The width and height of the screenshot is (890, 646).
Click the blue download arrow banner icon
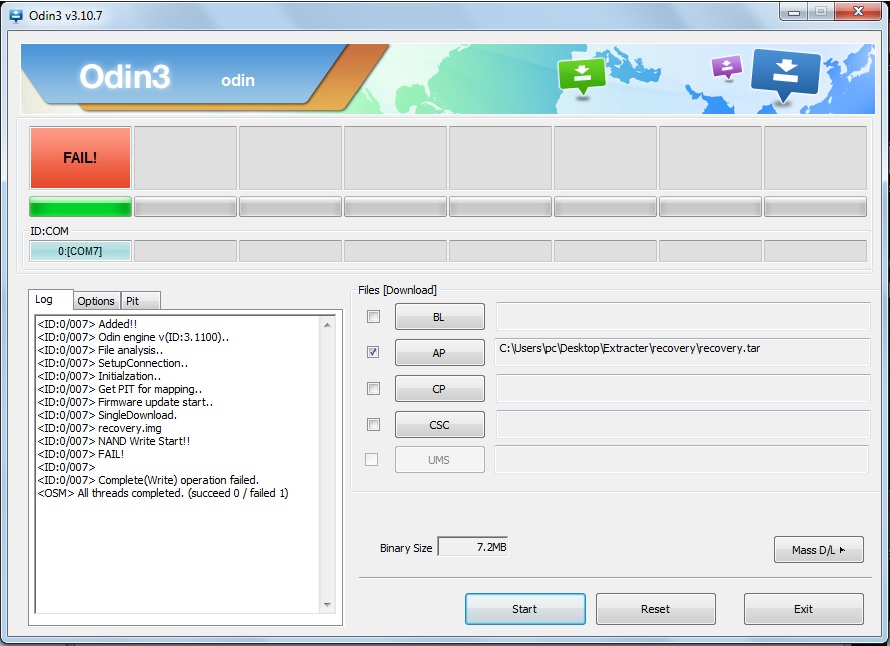(x=786, y=74)
